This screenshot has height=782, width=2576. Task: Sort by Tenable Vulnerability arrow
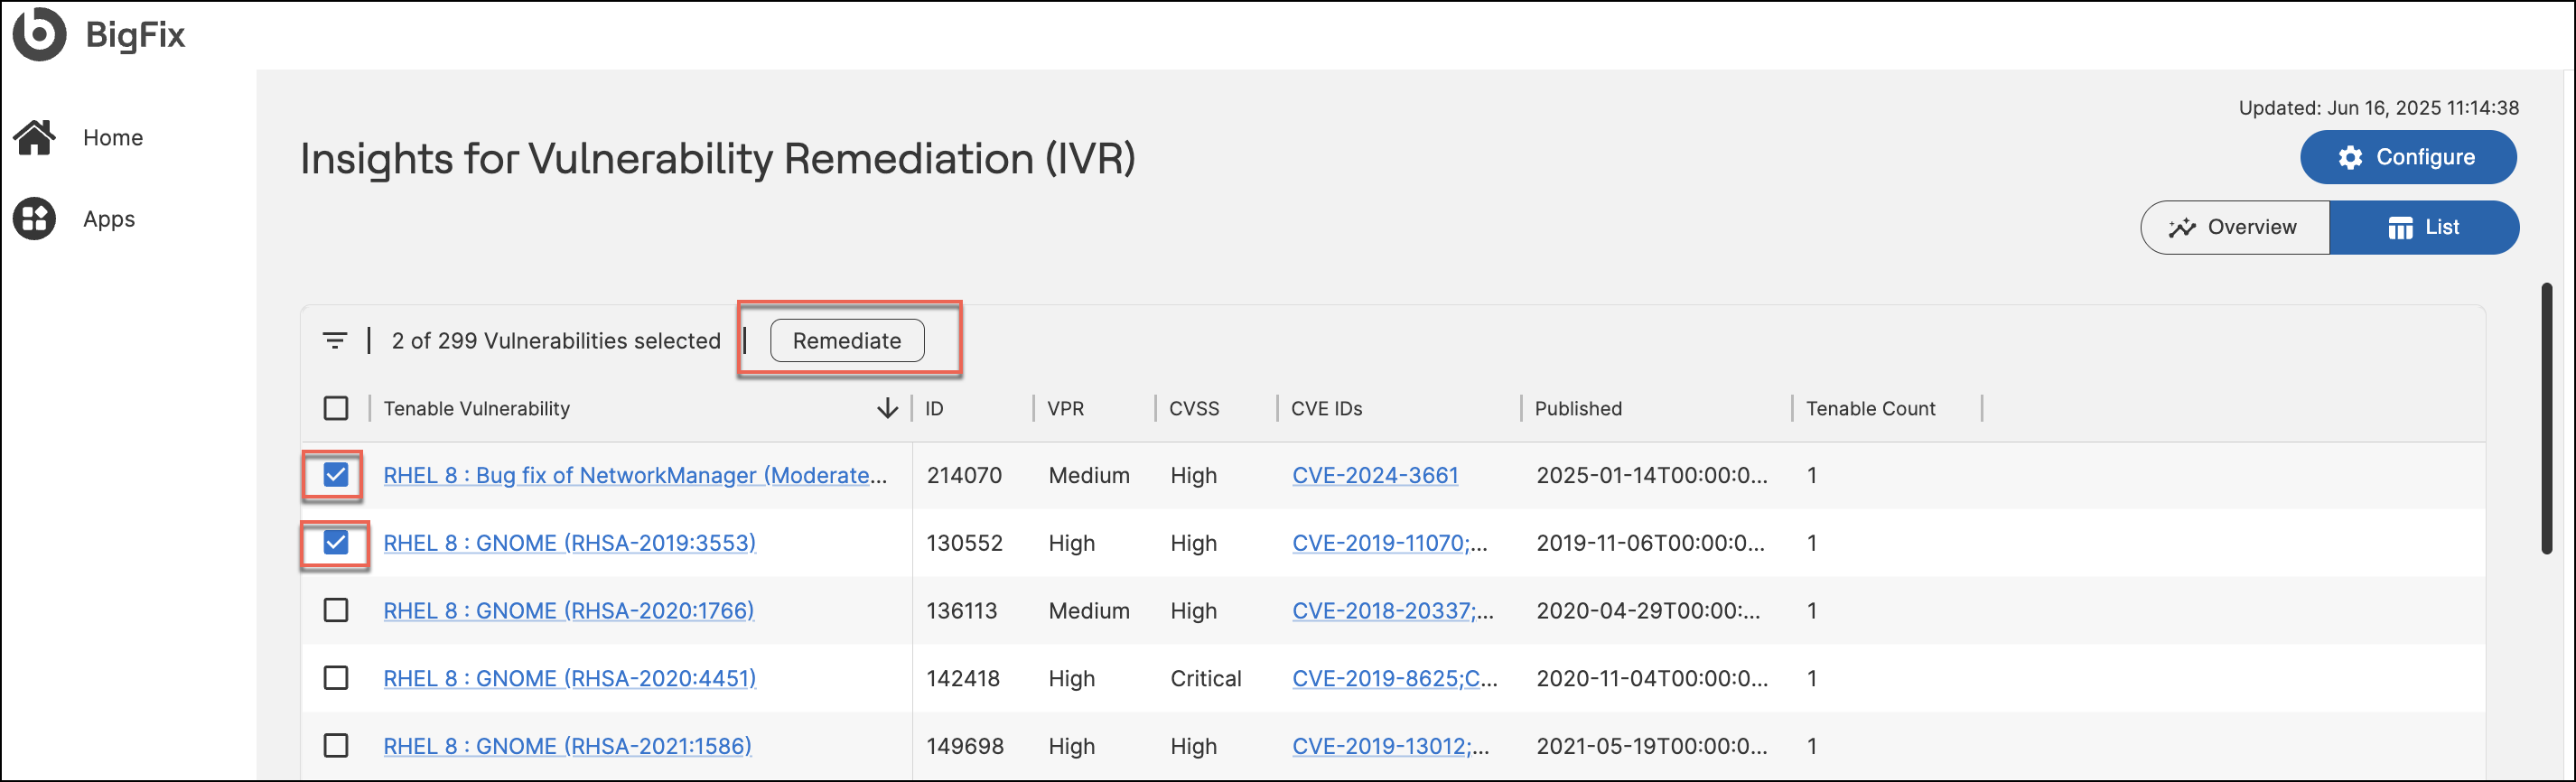tap(887, 408)
